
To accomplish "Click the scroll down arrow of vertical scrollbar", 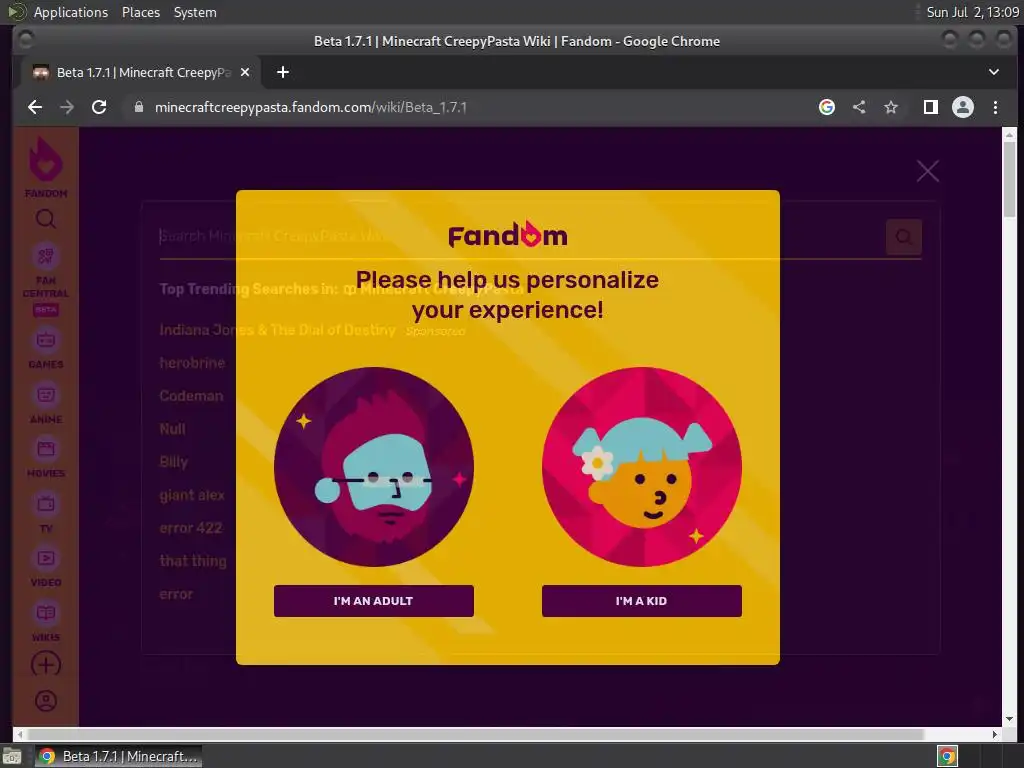I will click(1010, 718).
